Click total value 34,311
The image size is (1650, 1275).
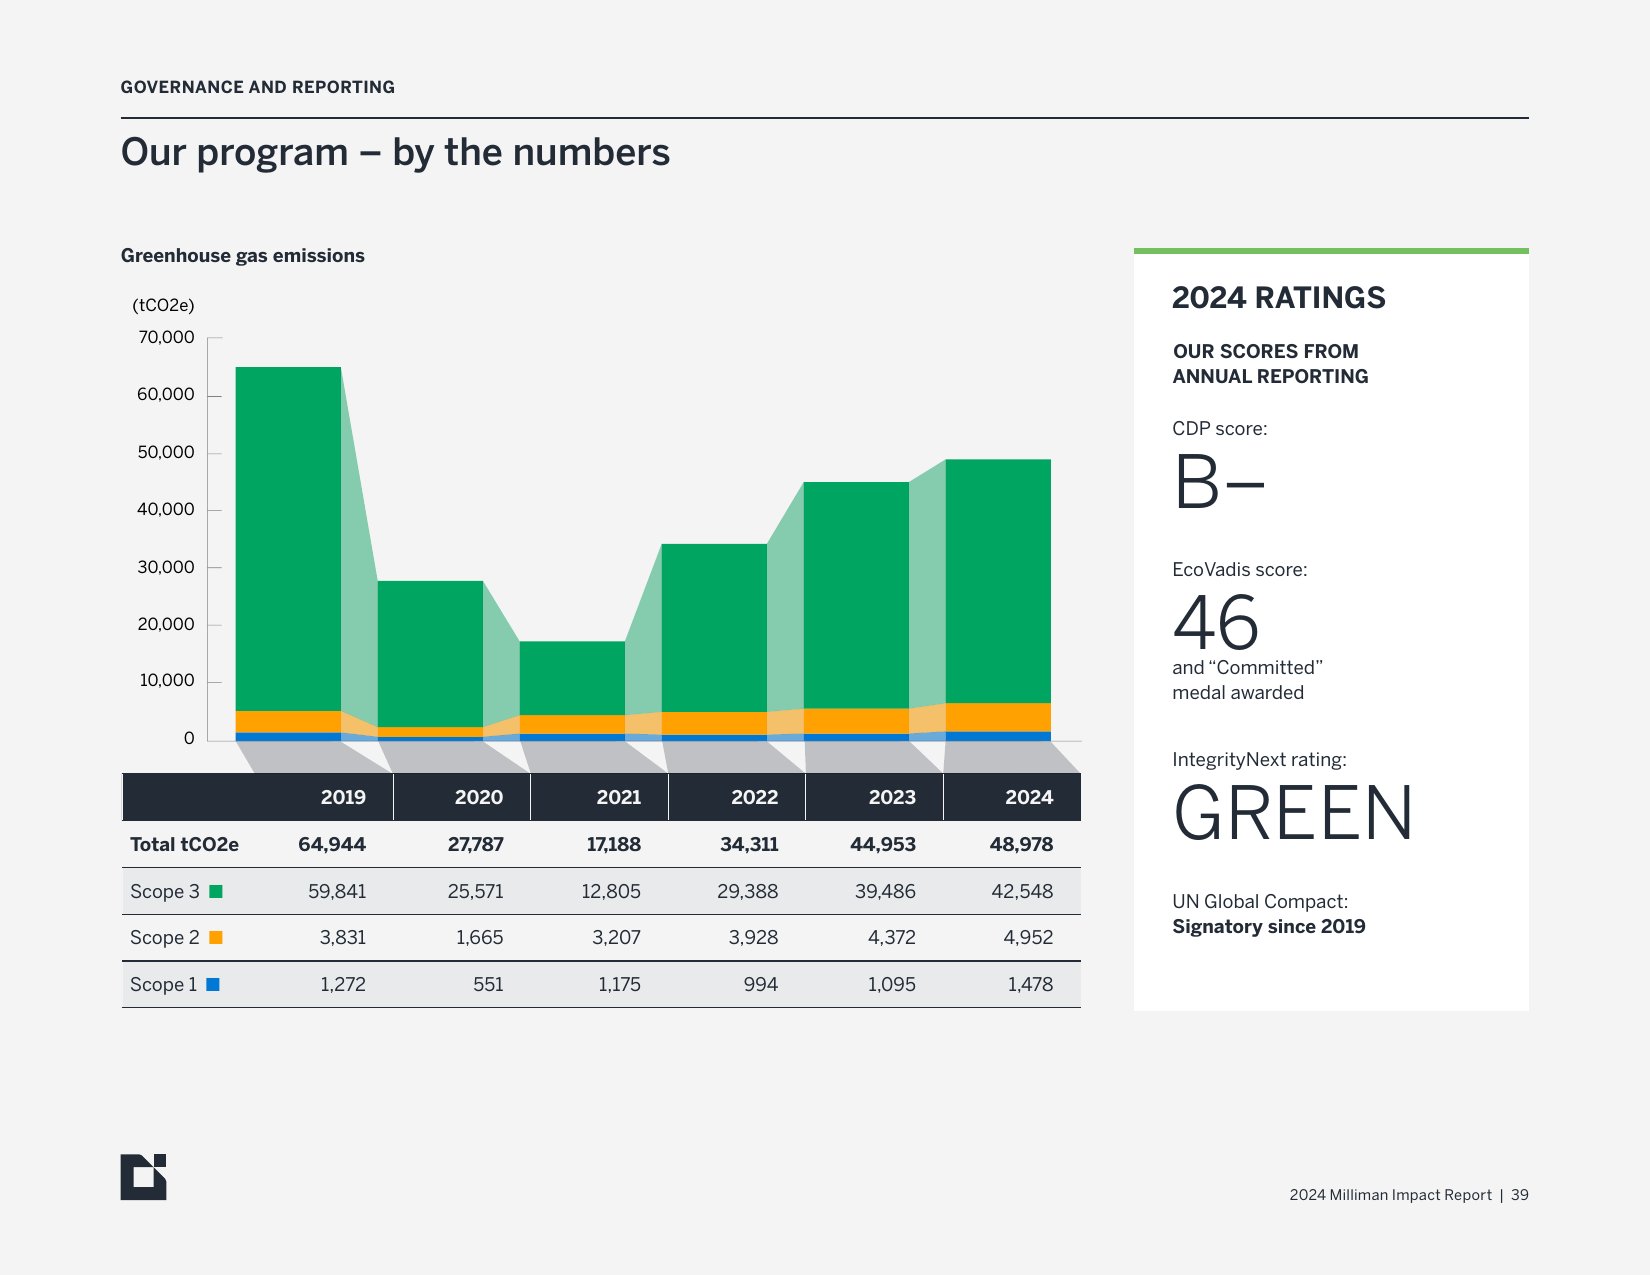coord(749,844)
